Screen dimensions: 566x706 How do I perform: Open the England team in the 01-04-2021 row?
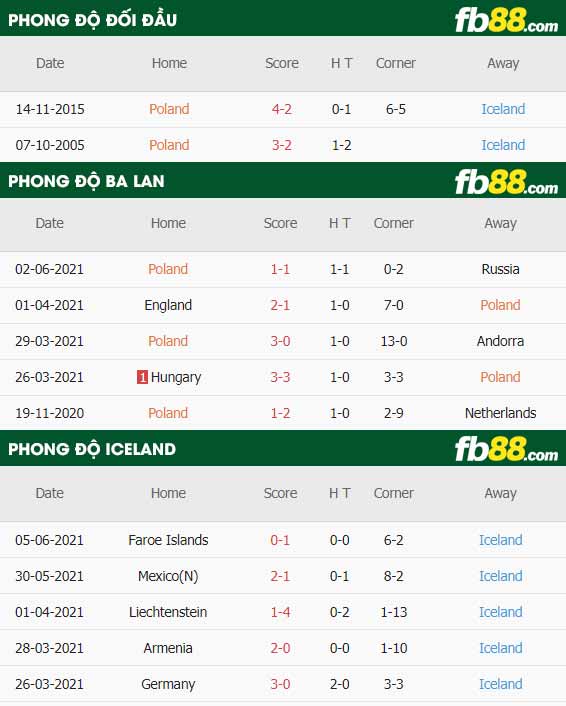coord(168,305)
